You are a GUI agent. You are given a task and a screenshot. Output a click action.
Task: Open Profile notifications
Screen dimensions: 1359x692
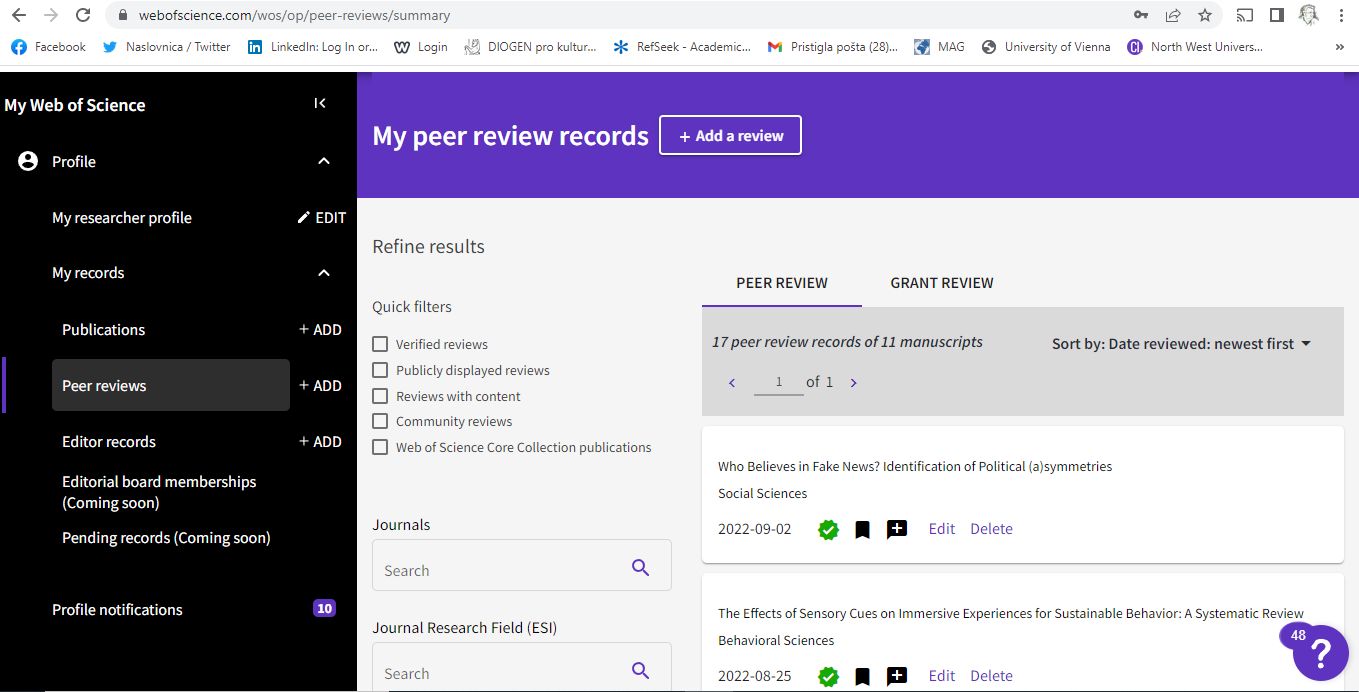[117, 609]
